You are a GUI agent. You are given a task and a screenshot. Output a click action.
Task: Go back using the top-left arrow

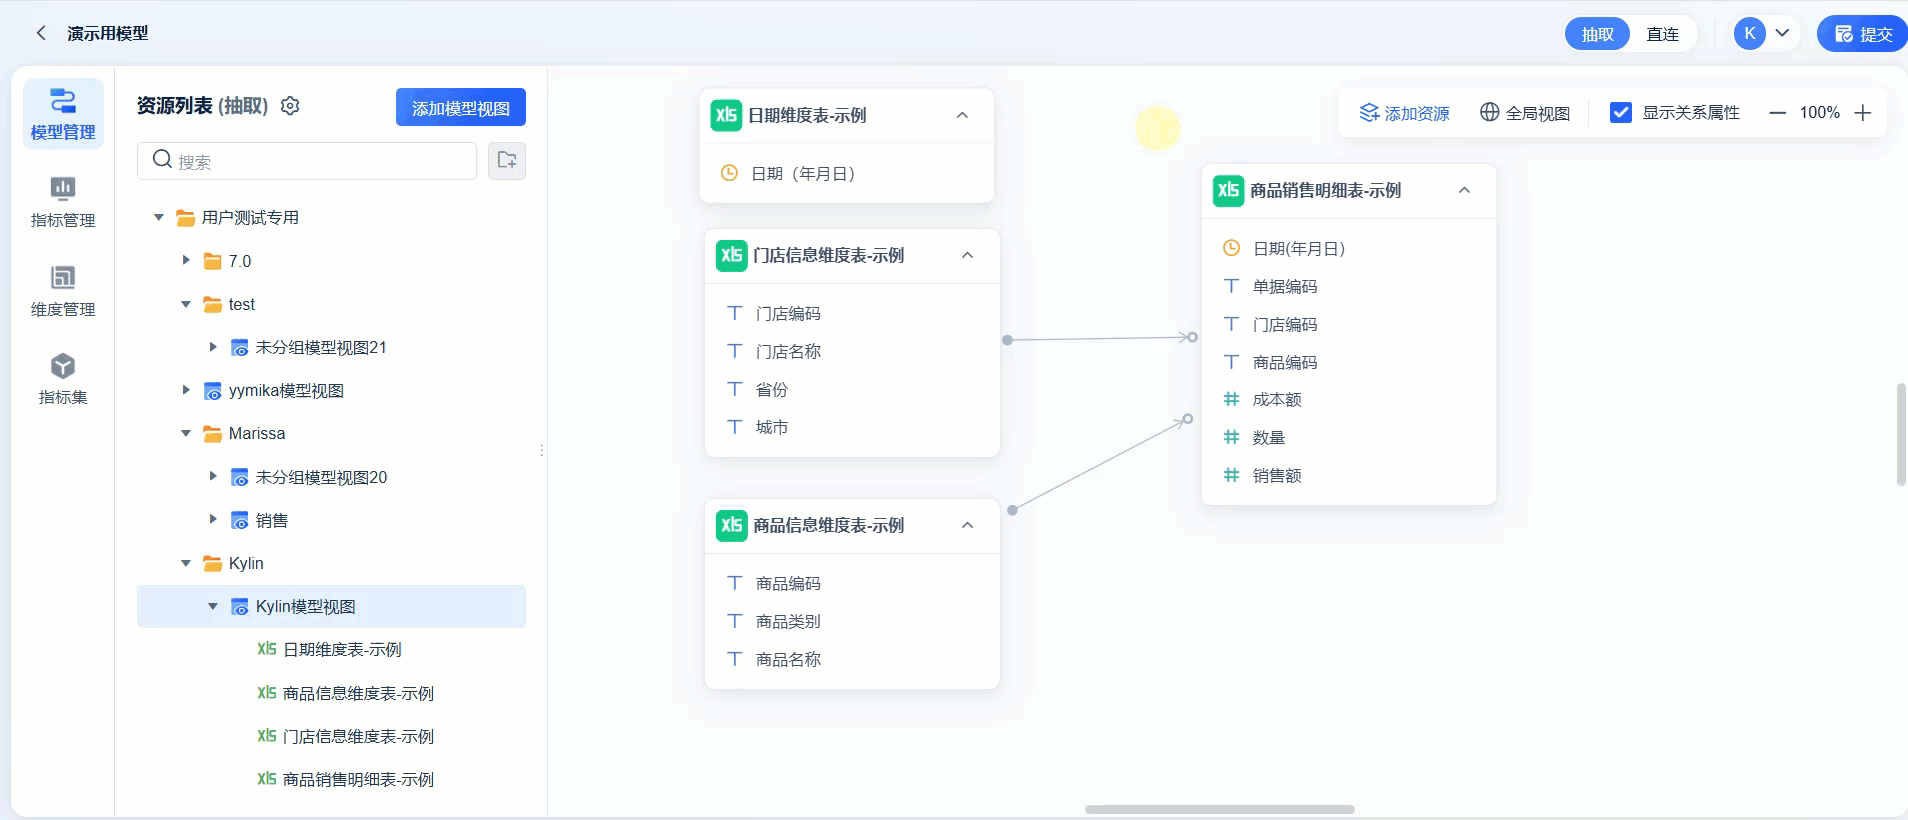click(41, 33)
